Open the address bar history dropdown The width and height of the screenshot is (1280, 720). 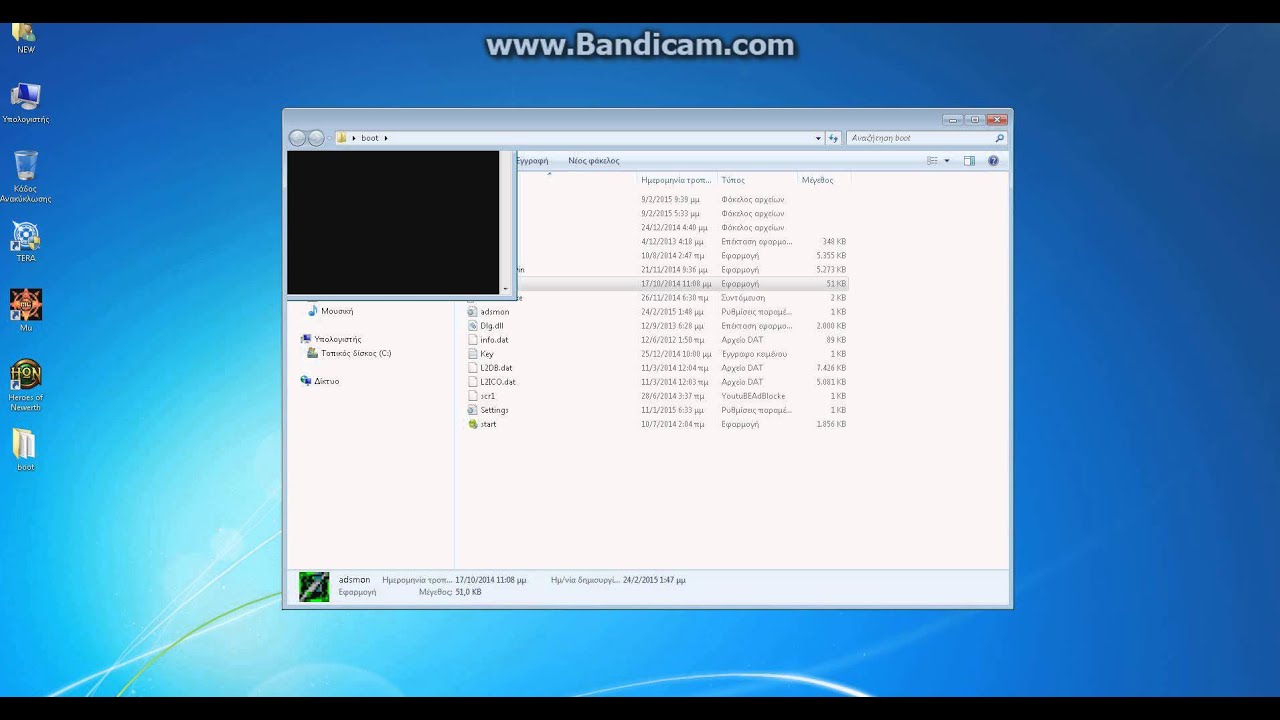point(818,138)
